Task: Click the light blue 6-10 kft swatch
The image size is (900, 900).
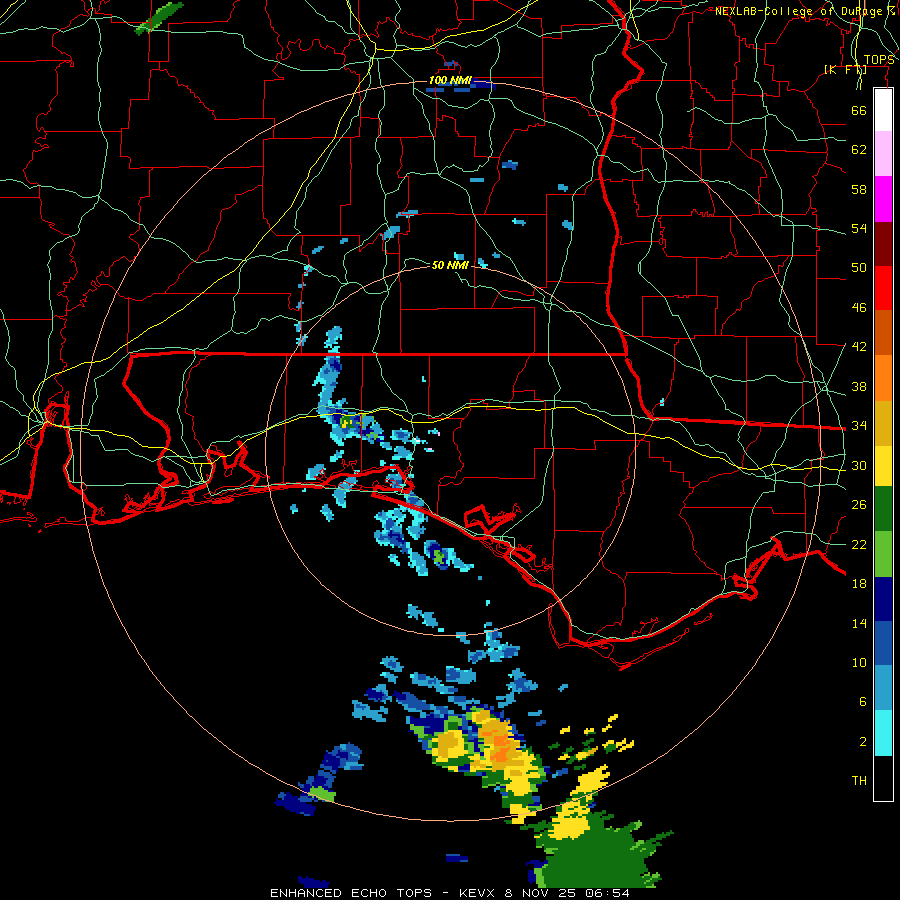Action: [x=883, y=688]
